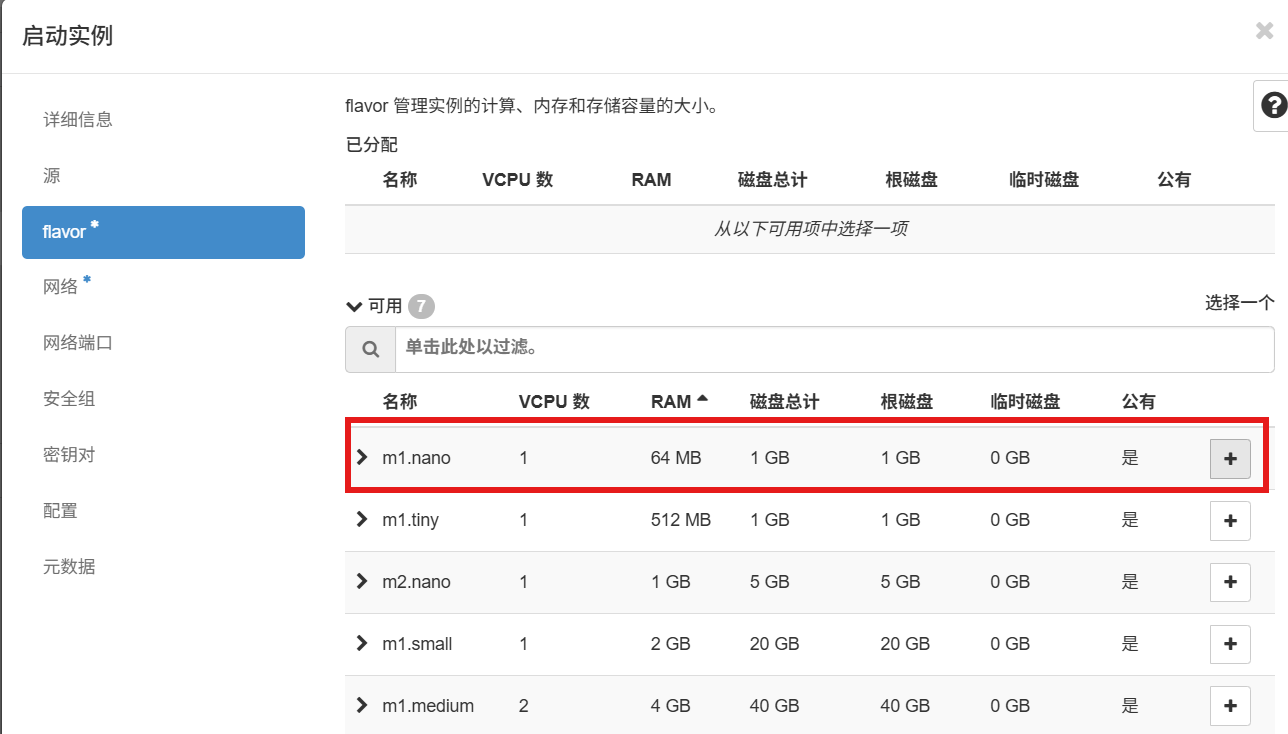Click the 512 MB RAM value
This screenshot has width=1288, height=734.
click(x=681, y=520)
